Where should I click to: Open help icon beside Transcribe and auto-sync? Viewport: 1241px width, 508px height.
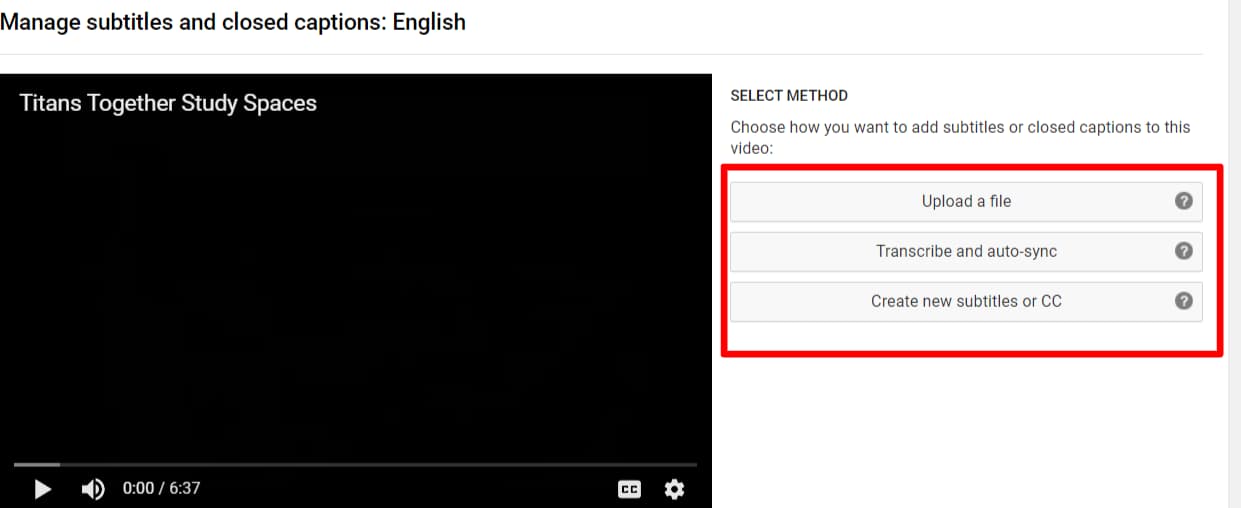[1184, 251]
